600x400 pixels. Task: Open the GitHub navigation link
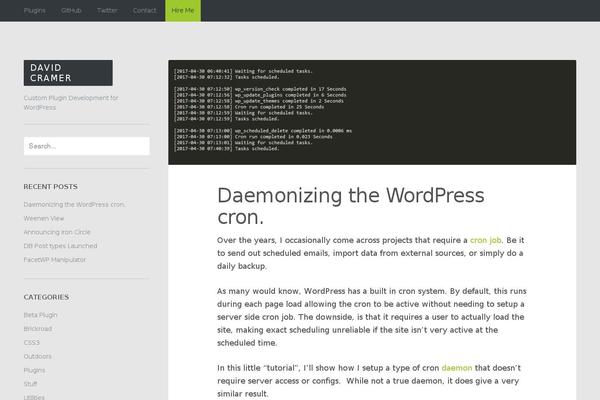click(71, 10)
